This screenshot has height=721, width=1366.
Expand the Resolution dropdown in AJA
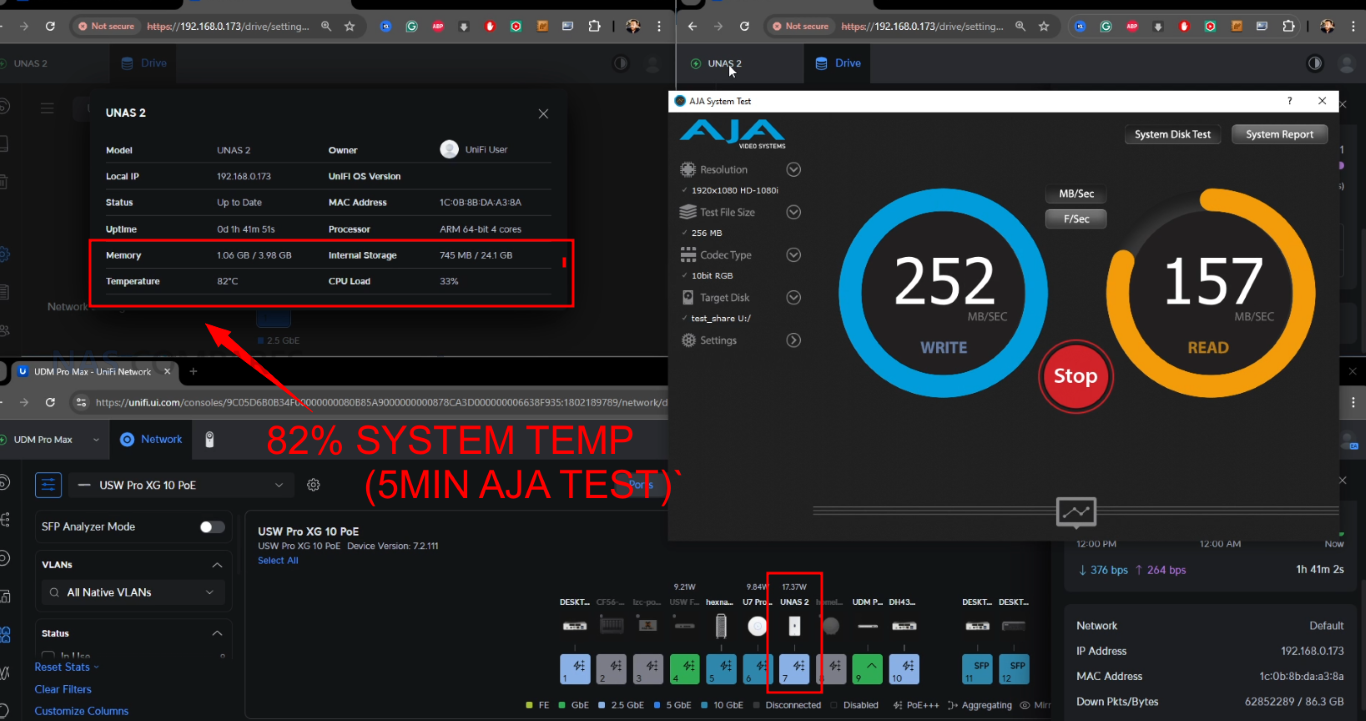click(x=794, y=170)
